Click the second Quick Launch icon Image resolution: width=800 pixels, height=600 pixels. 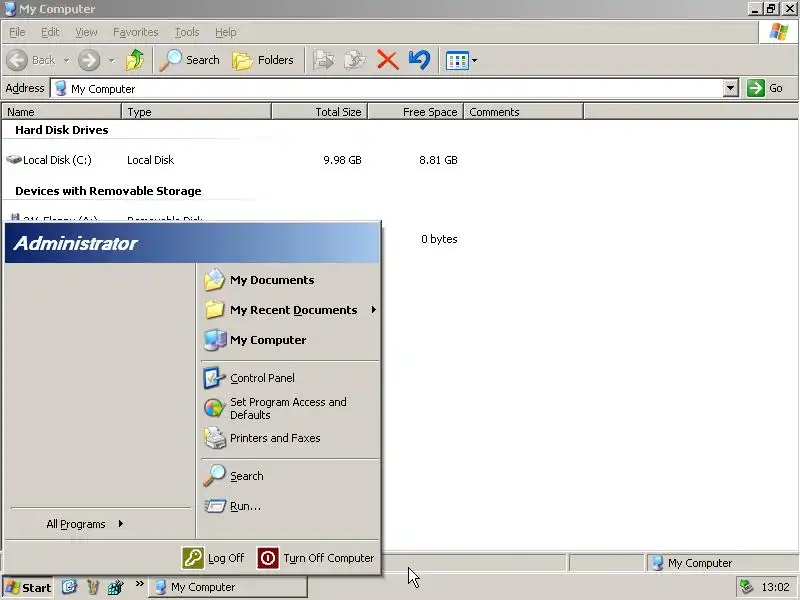point(92,587)
